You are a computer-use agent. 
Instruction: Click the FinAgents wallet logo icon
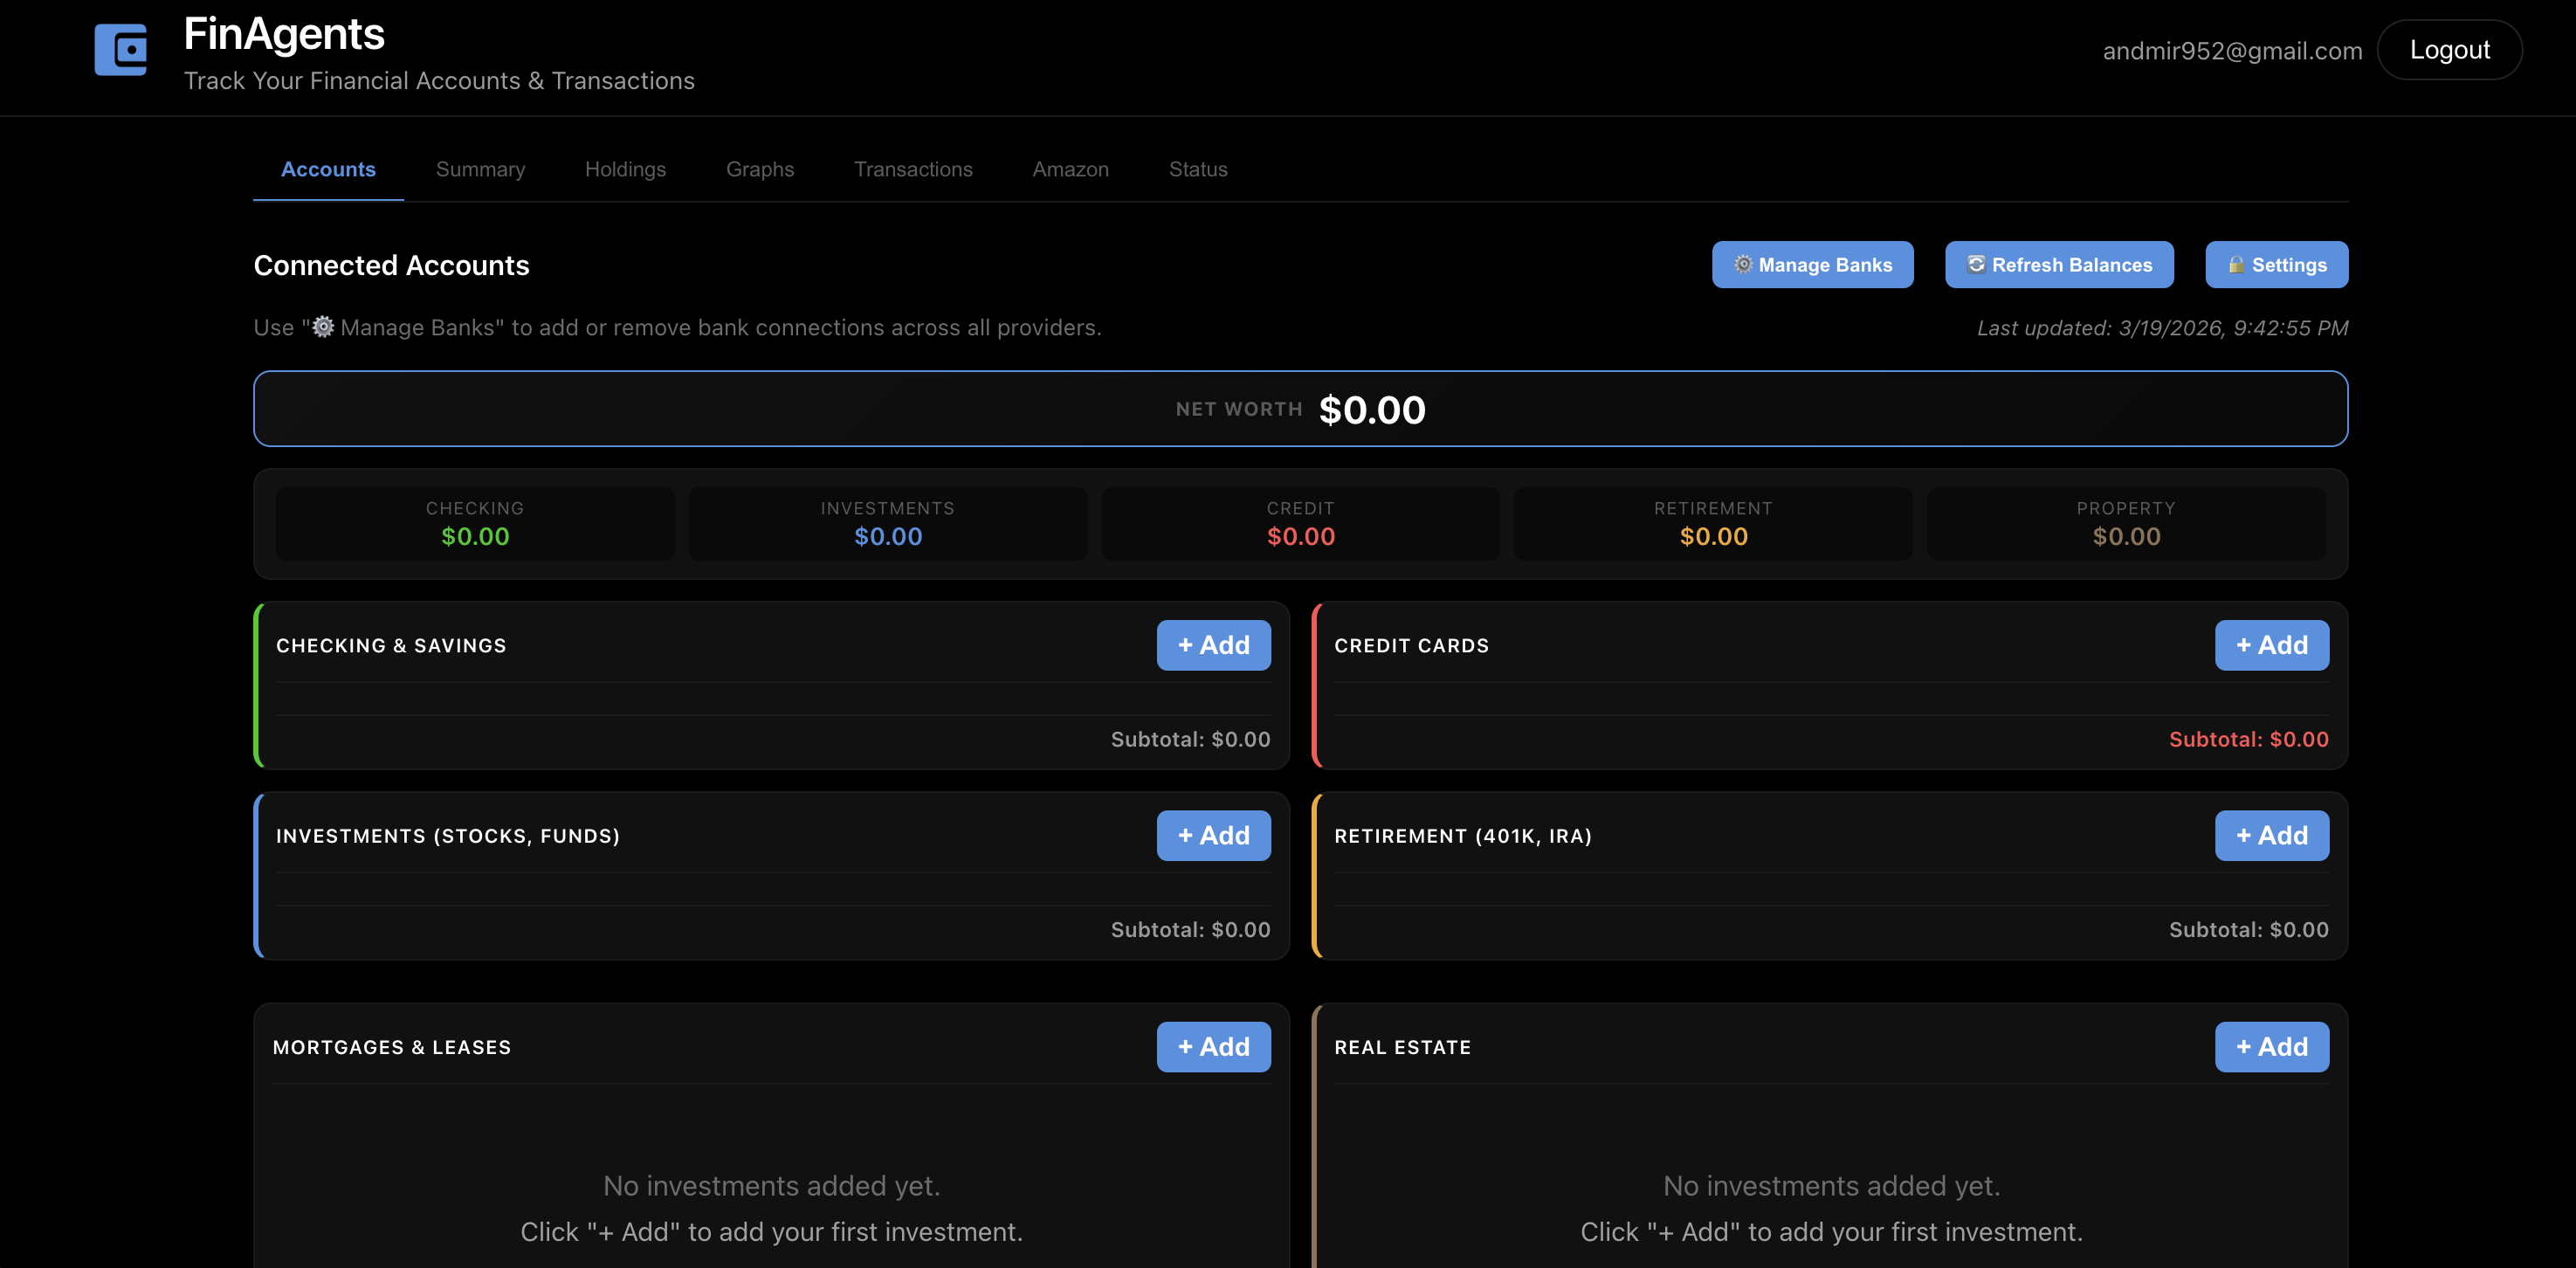point(121,50)
